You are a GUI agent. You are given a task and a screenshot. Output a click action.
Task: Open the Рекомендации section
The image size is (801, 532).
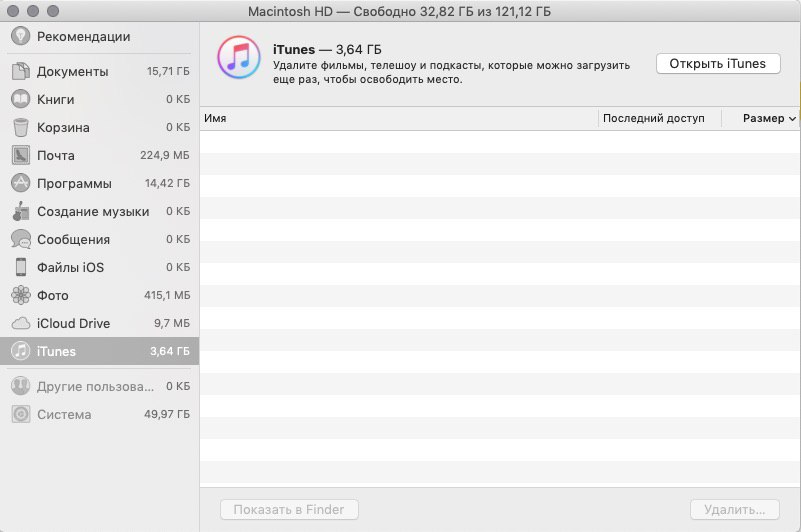point(100,36)
